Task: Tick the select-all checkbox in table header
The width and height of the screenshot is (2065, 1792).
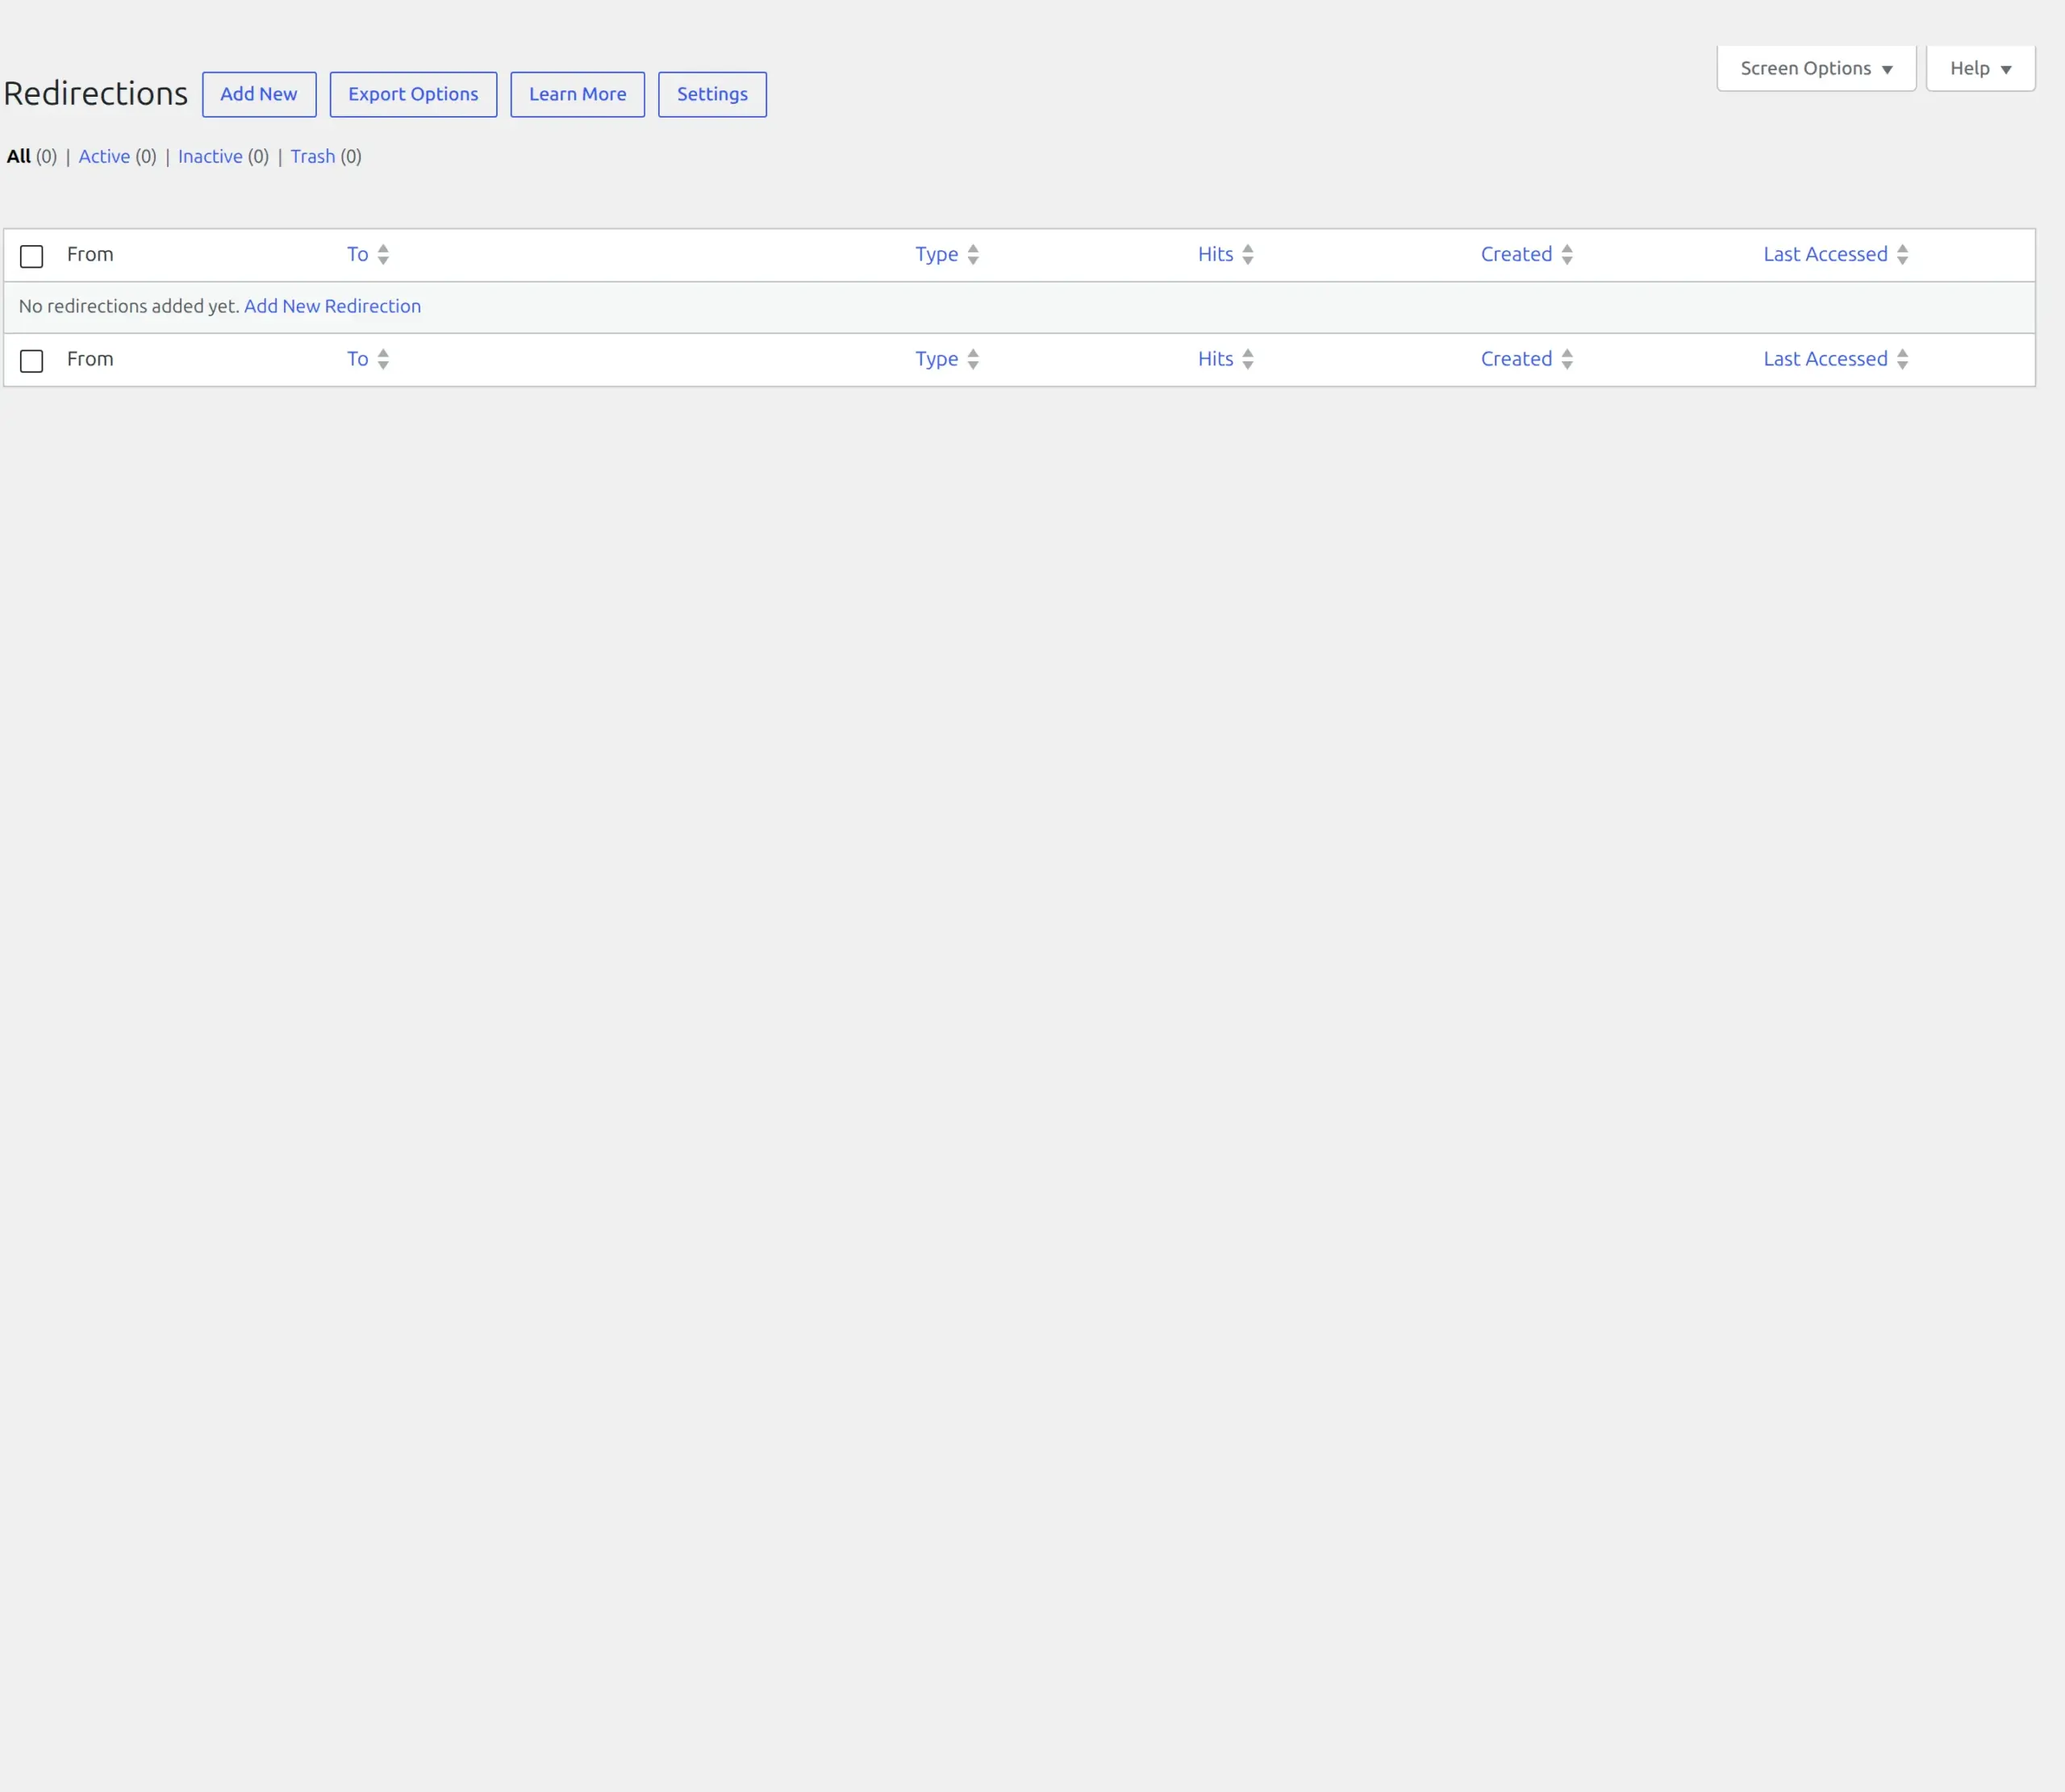Action: click(x=32, y=256)
